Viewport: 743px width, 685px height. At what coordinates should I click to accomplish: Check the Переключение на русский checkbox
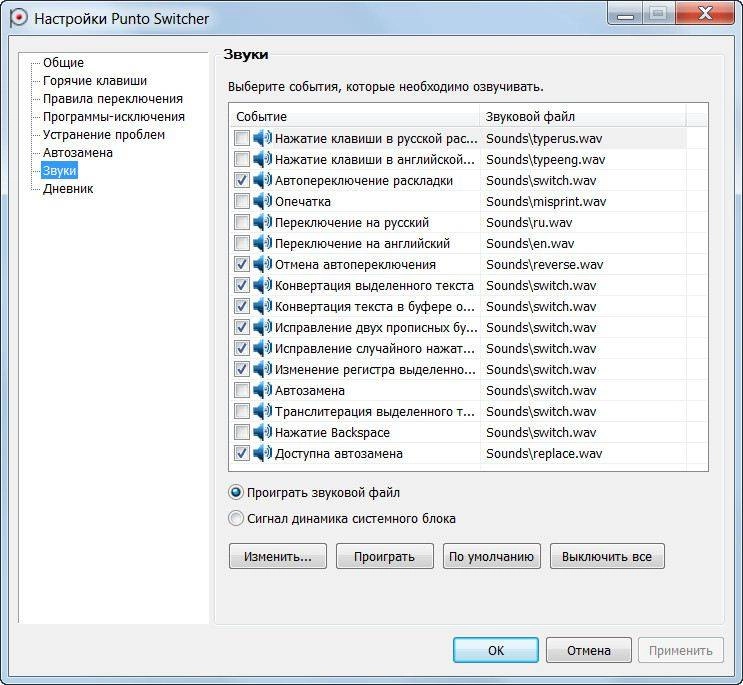click(x=242, y=222)
